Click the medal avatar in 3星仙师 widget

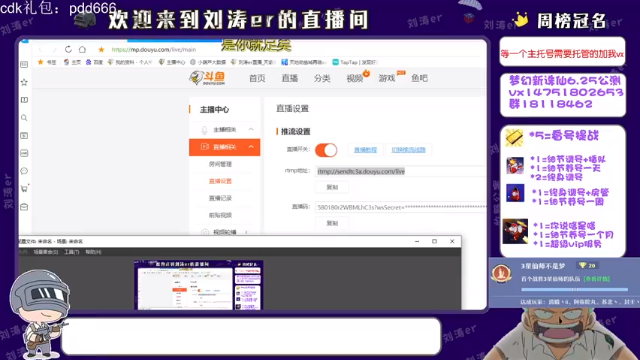point(501,273)
